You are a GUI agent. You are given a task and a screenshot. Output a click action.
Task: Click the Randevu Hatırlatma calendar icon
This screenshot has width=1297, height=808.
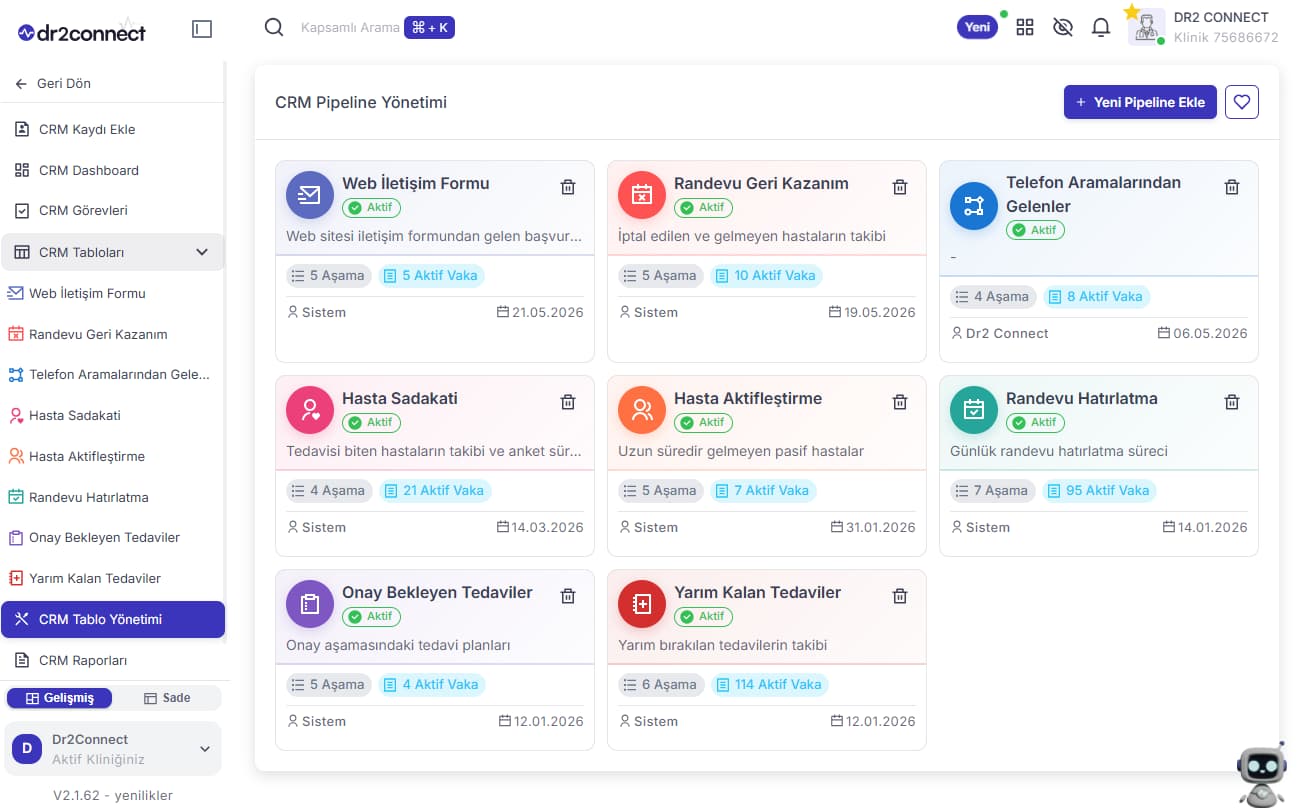pyautogui.click(x=974, y=410)
